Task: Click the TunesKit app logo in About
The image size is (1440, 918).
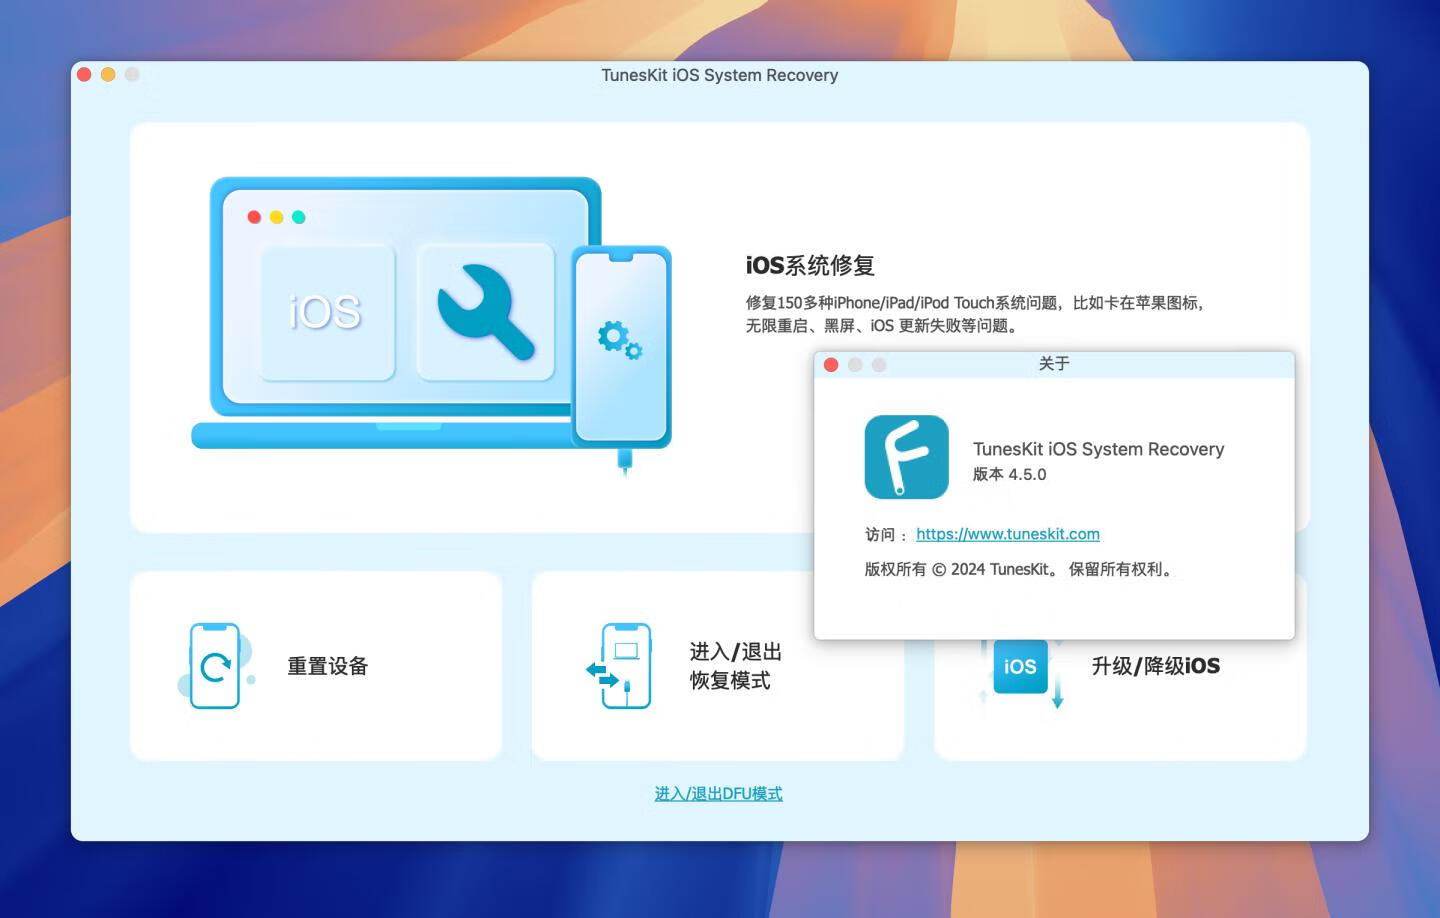Action: [906, 457]
